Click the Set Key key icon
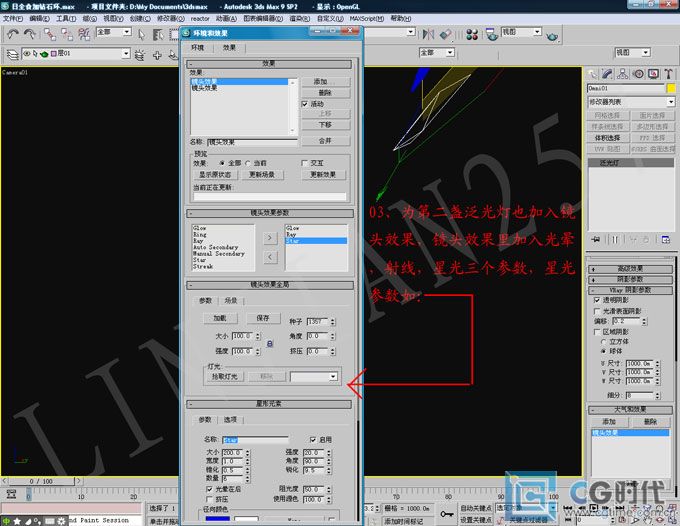This screenshot has height=526, width=680. pyautogui.click(x=447, y=514)
